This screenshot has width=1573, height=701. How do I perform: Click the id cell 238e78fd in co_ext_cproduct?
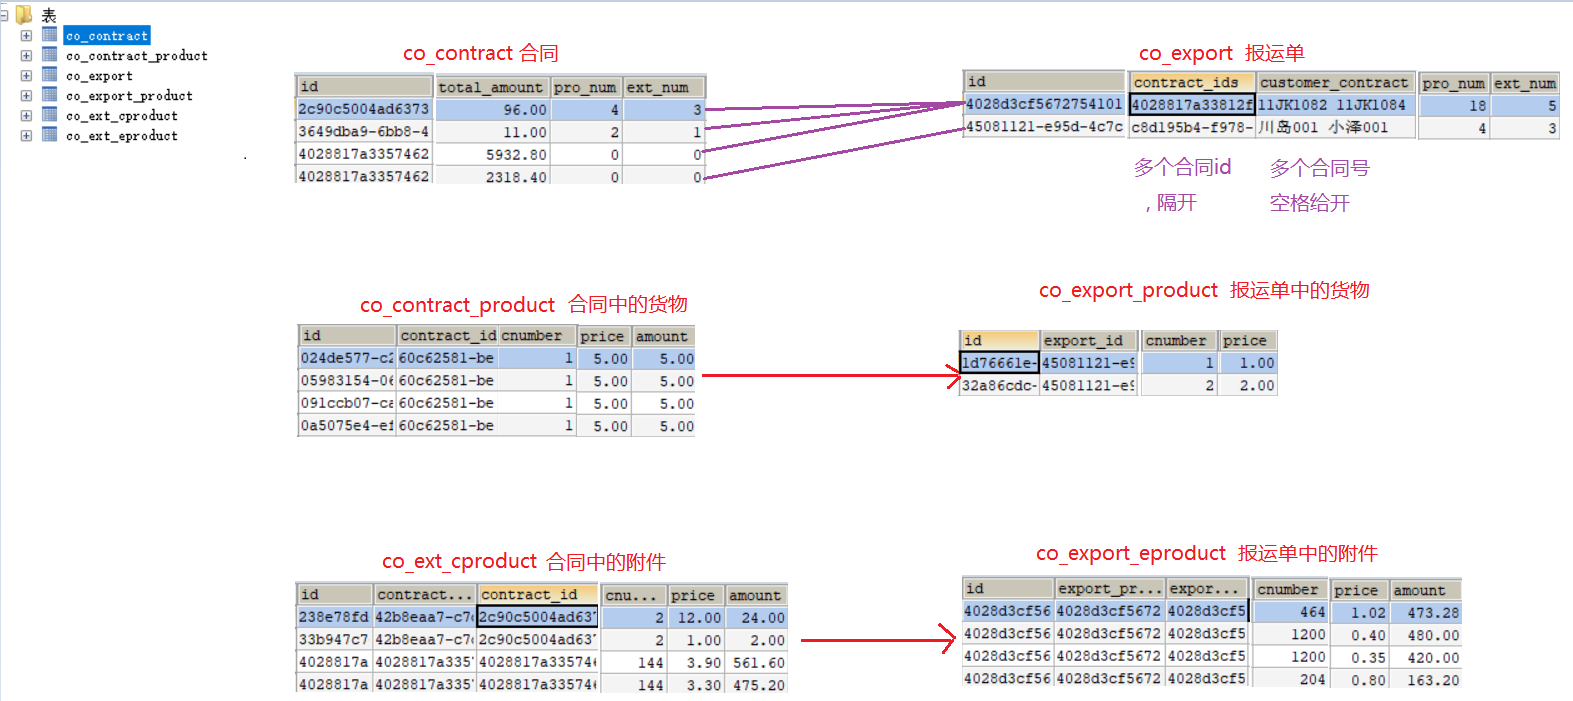tap(334, 617)
